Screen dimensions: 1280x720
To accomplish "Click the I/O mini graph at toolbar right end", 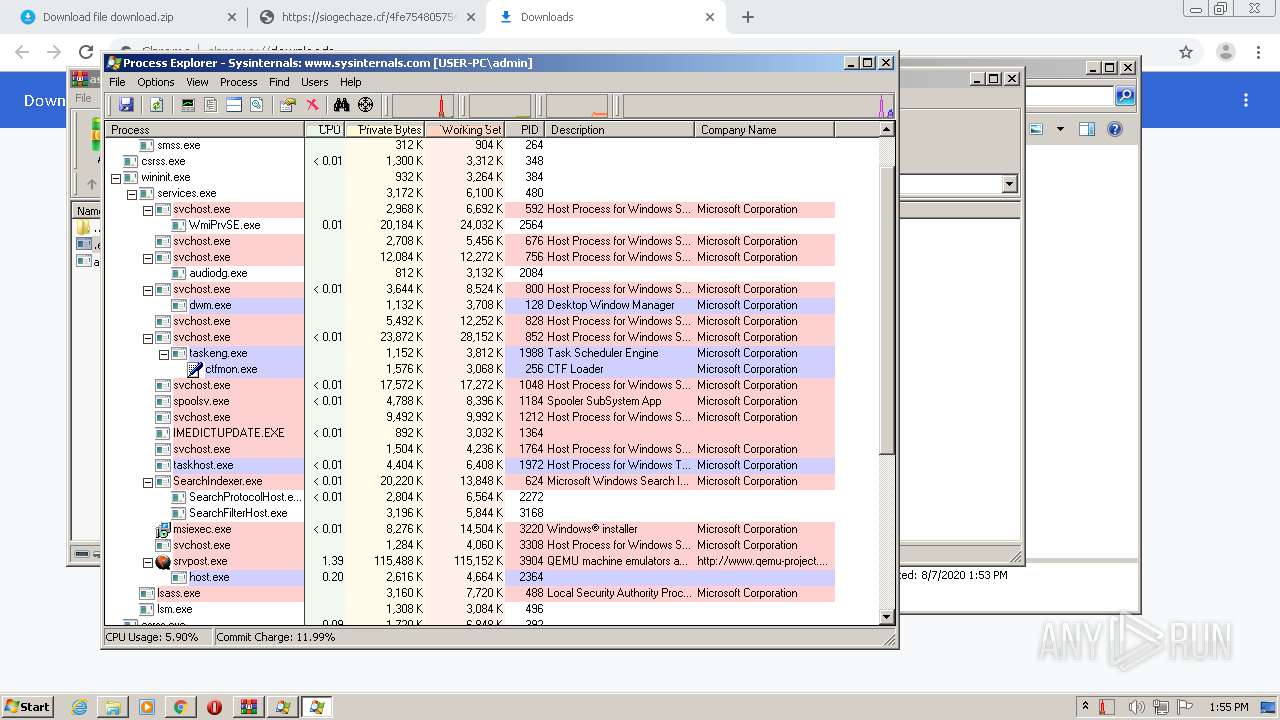I will click(758, 106).
